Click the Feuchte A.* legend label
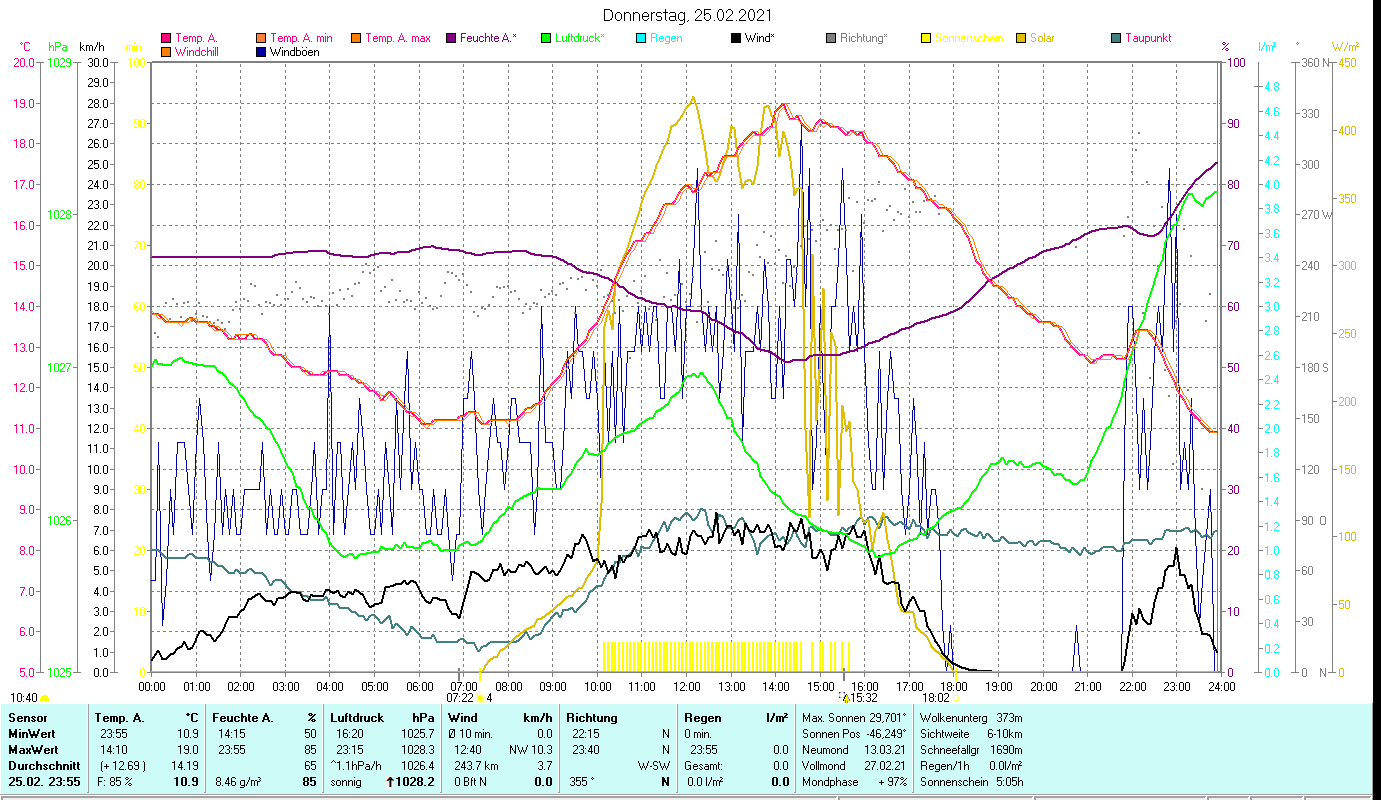The image size is (1381, 800). (x=487, y=39)
